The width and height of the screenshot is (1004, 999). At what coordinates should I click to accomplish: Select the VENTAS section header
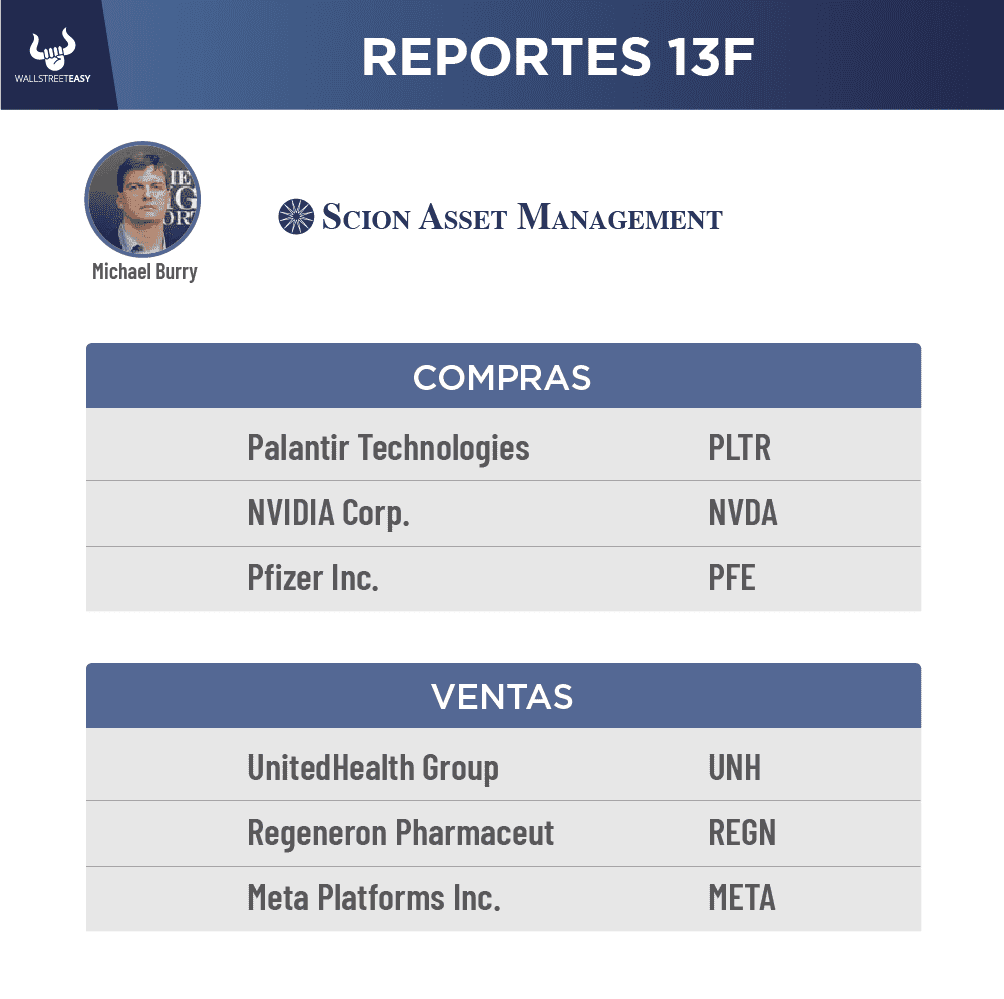click(x=502, y=696)
